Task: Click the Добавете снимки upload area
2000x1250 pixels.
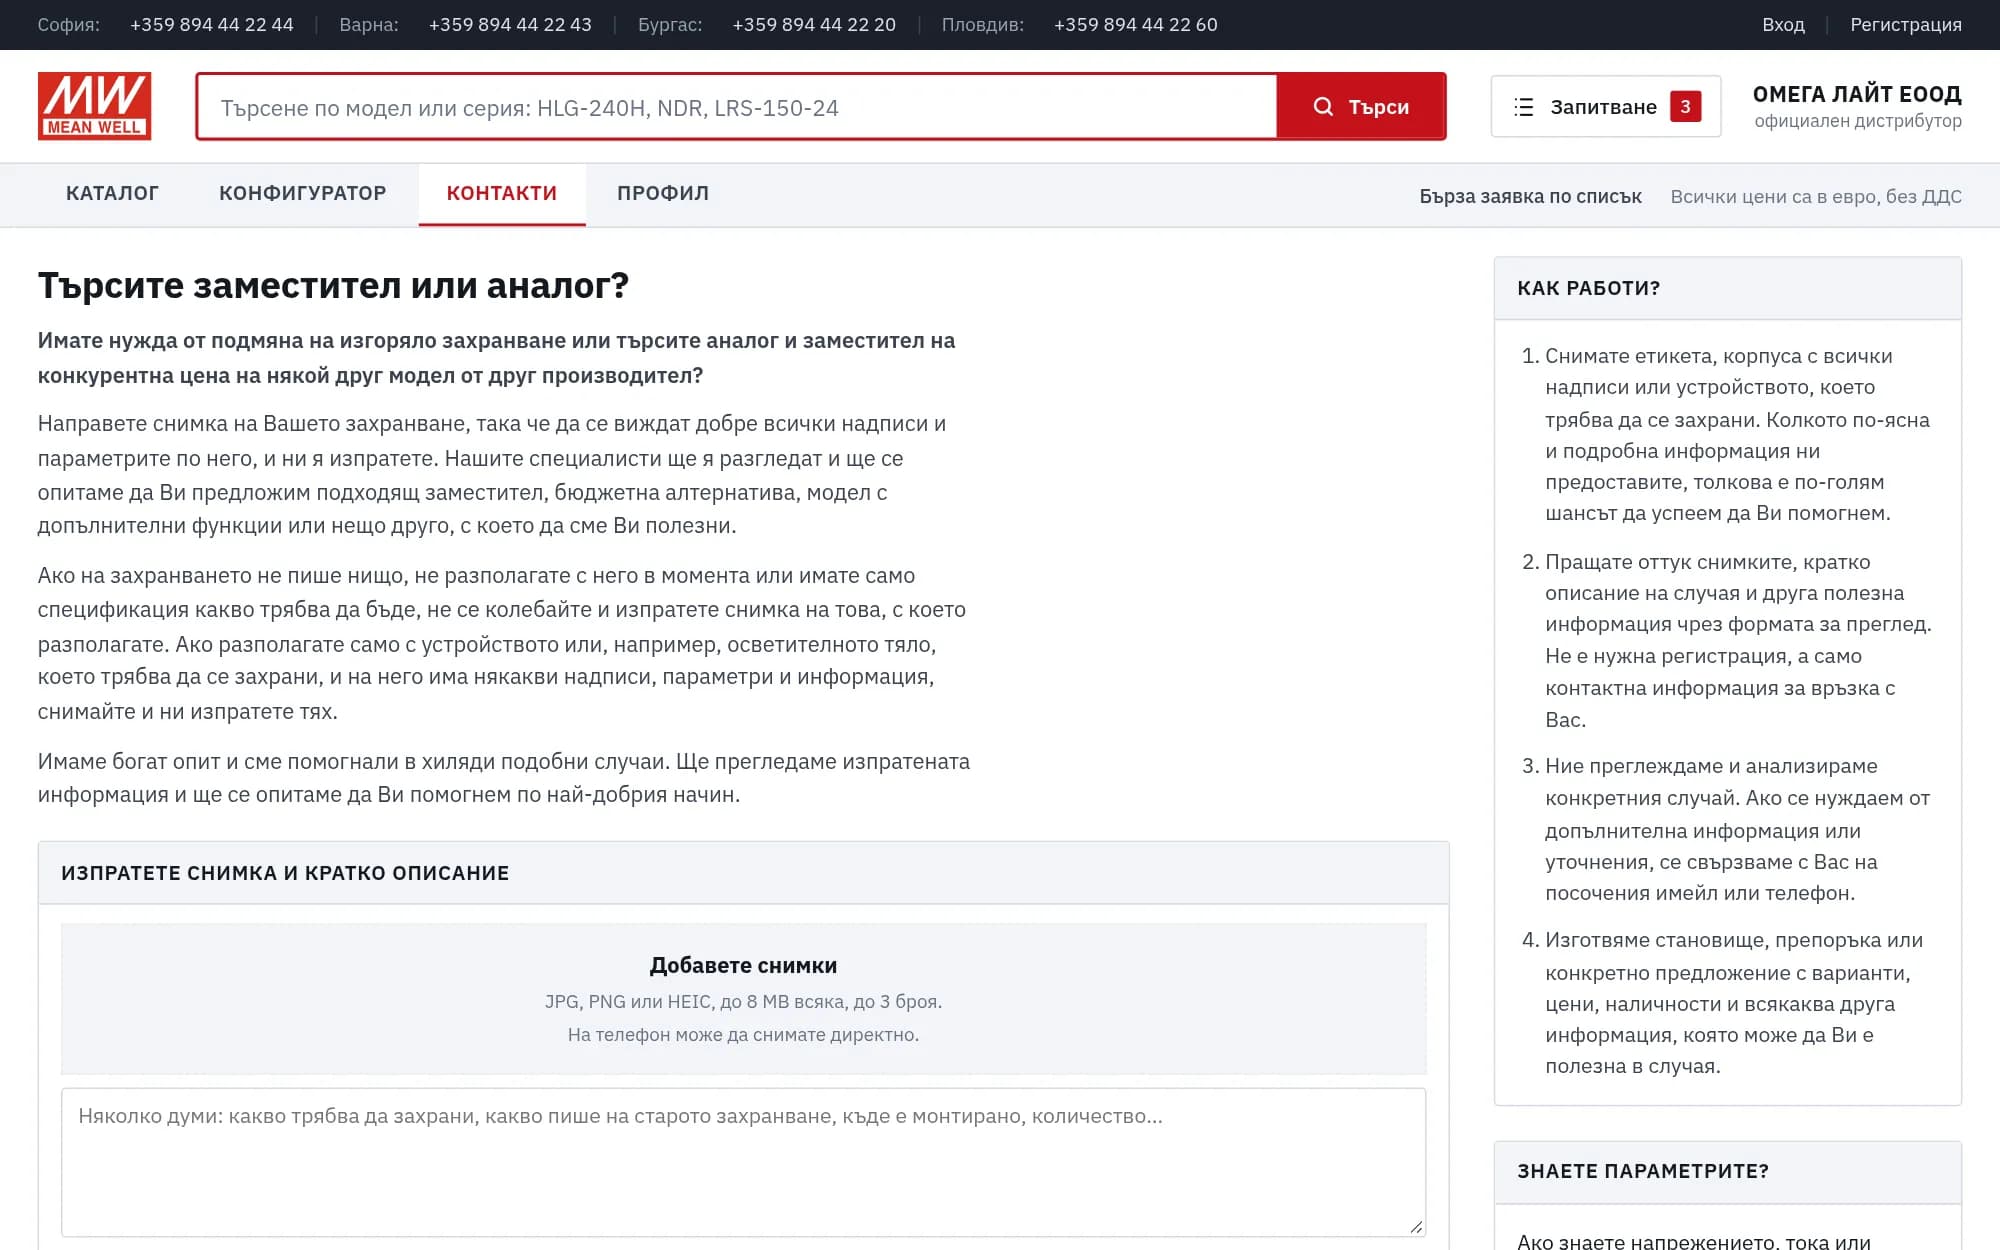Action: (x=743, y=998)
